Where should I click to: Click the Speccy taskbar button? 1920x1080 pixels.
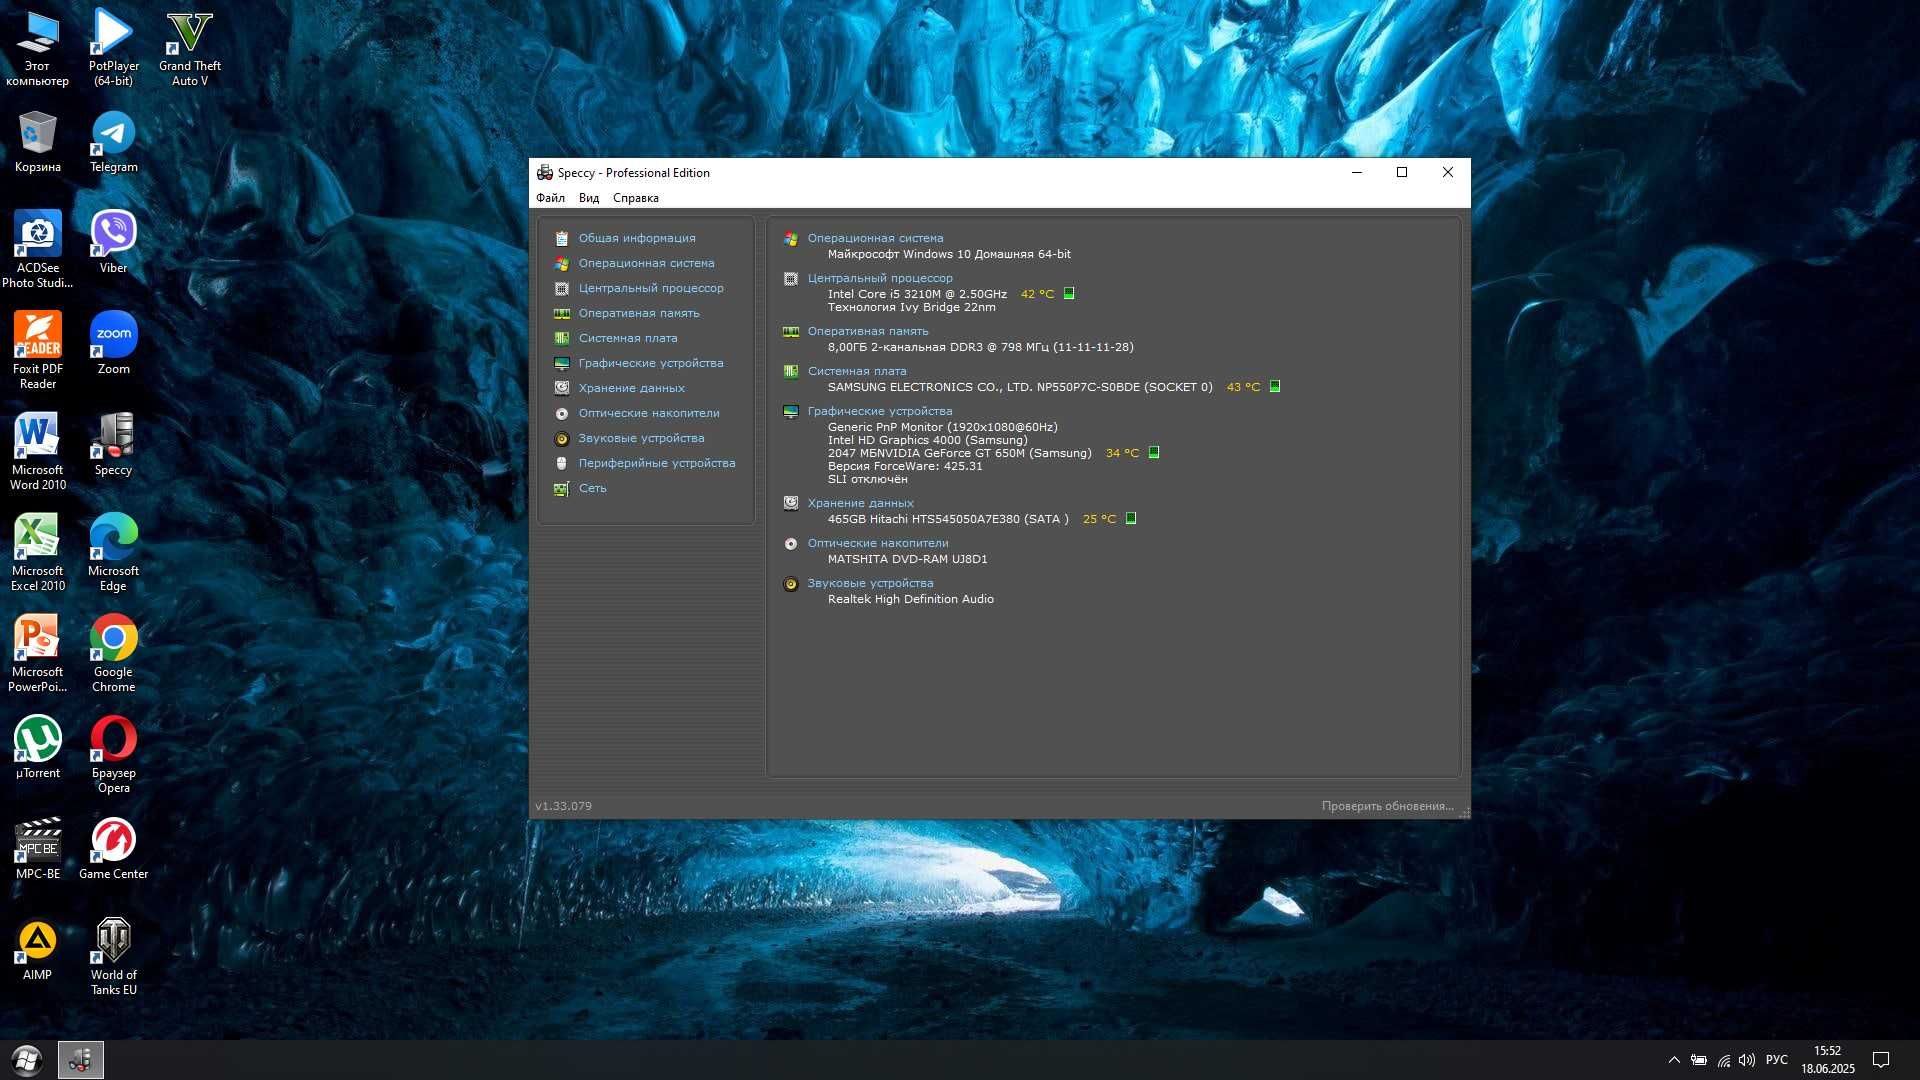coord(81,1060)
